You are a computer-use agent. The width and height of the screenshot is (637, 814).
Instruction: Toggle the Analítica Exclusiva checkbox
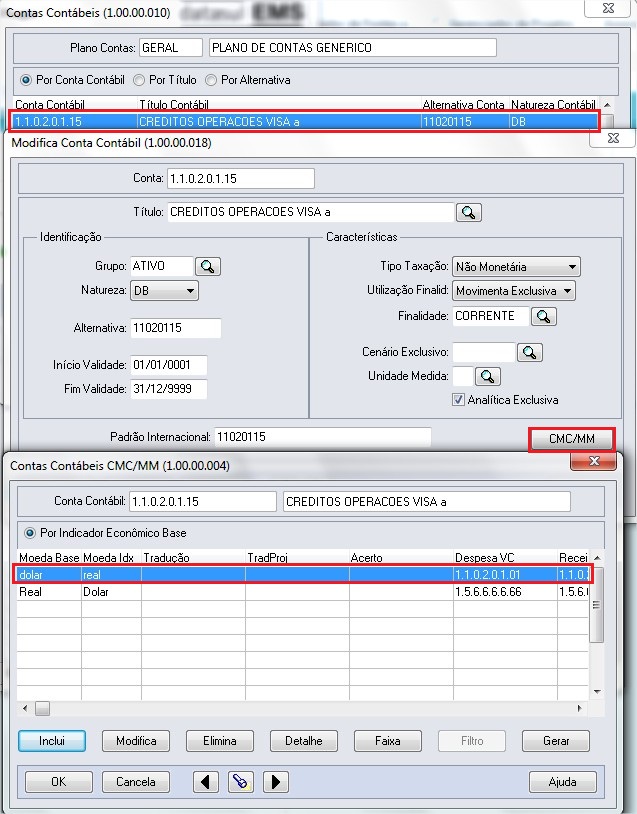(458, 400)
